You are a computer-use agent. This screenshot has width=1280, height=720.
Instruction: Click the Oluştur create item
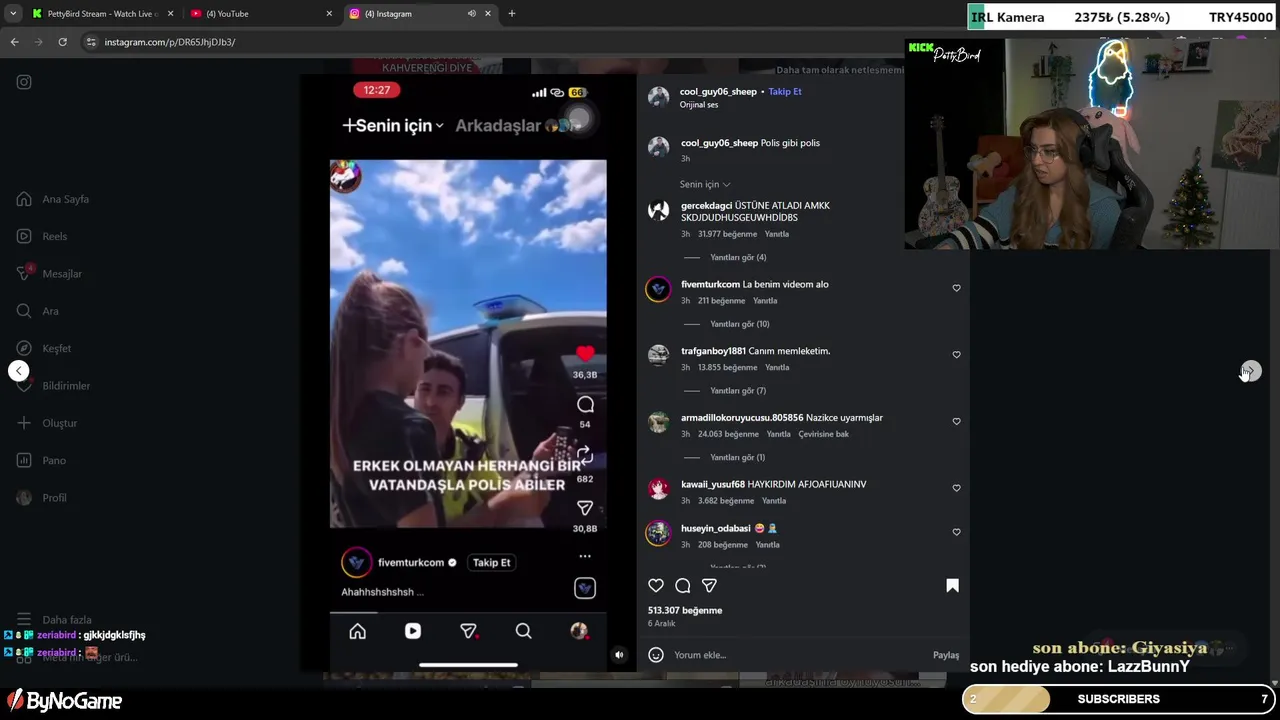click(47, 423)
